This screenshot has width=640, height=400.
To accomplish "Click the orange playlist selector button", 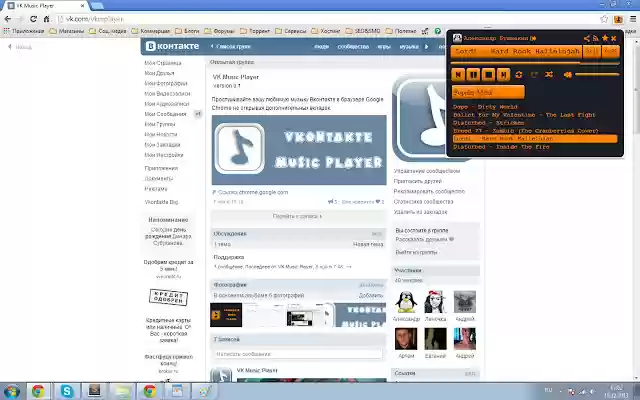I will (x=488, y=92).
